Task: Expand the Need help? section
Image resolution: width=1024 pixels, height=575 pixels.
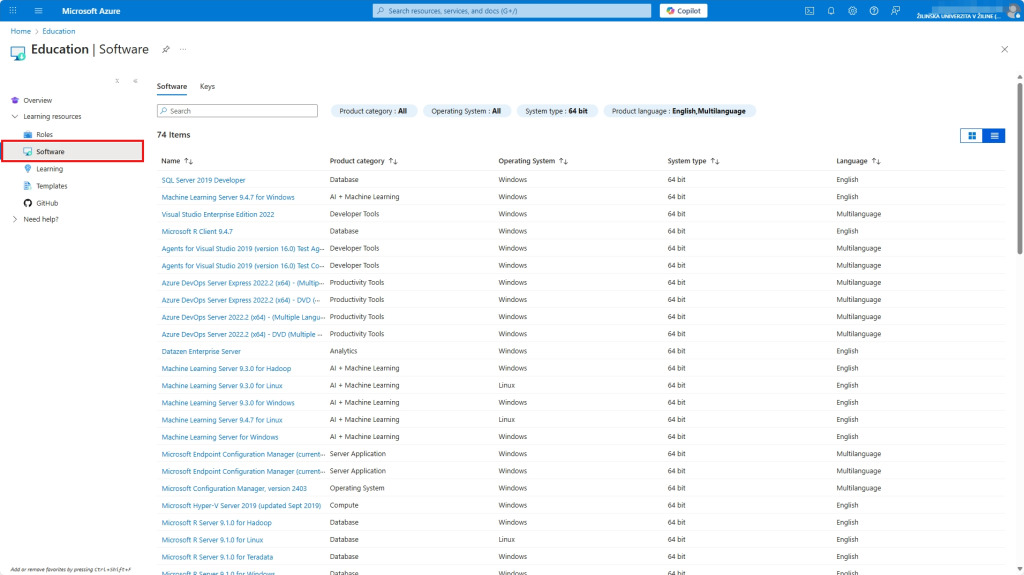Action: [14, 219]
